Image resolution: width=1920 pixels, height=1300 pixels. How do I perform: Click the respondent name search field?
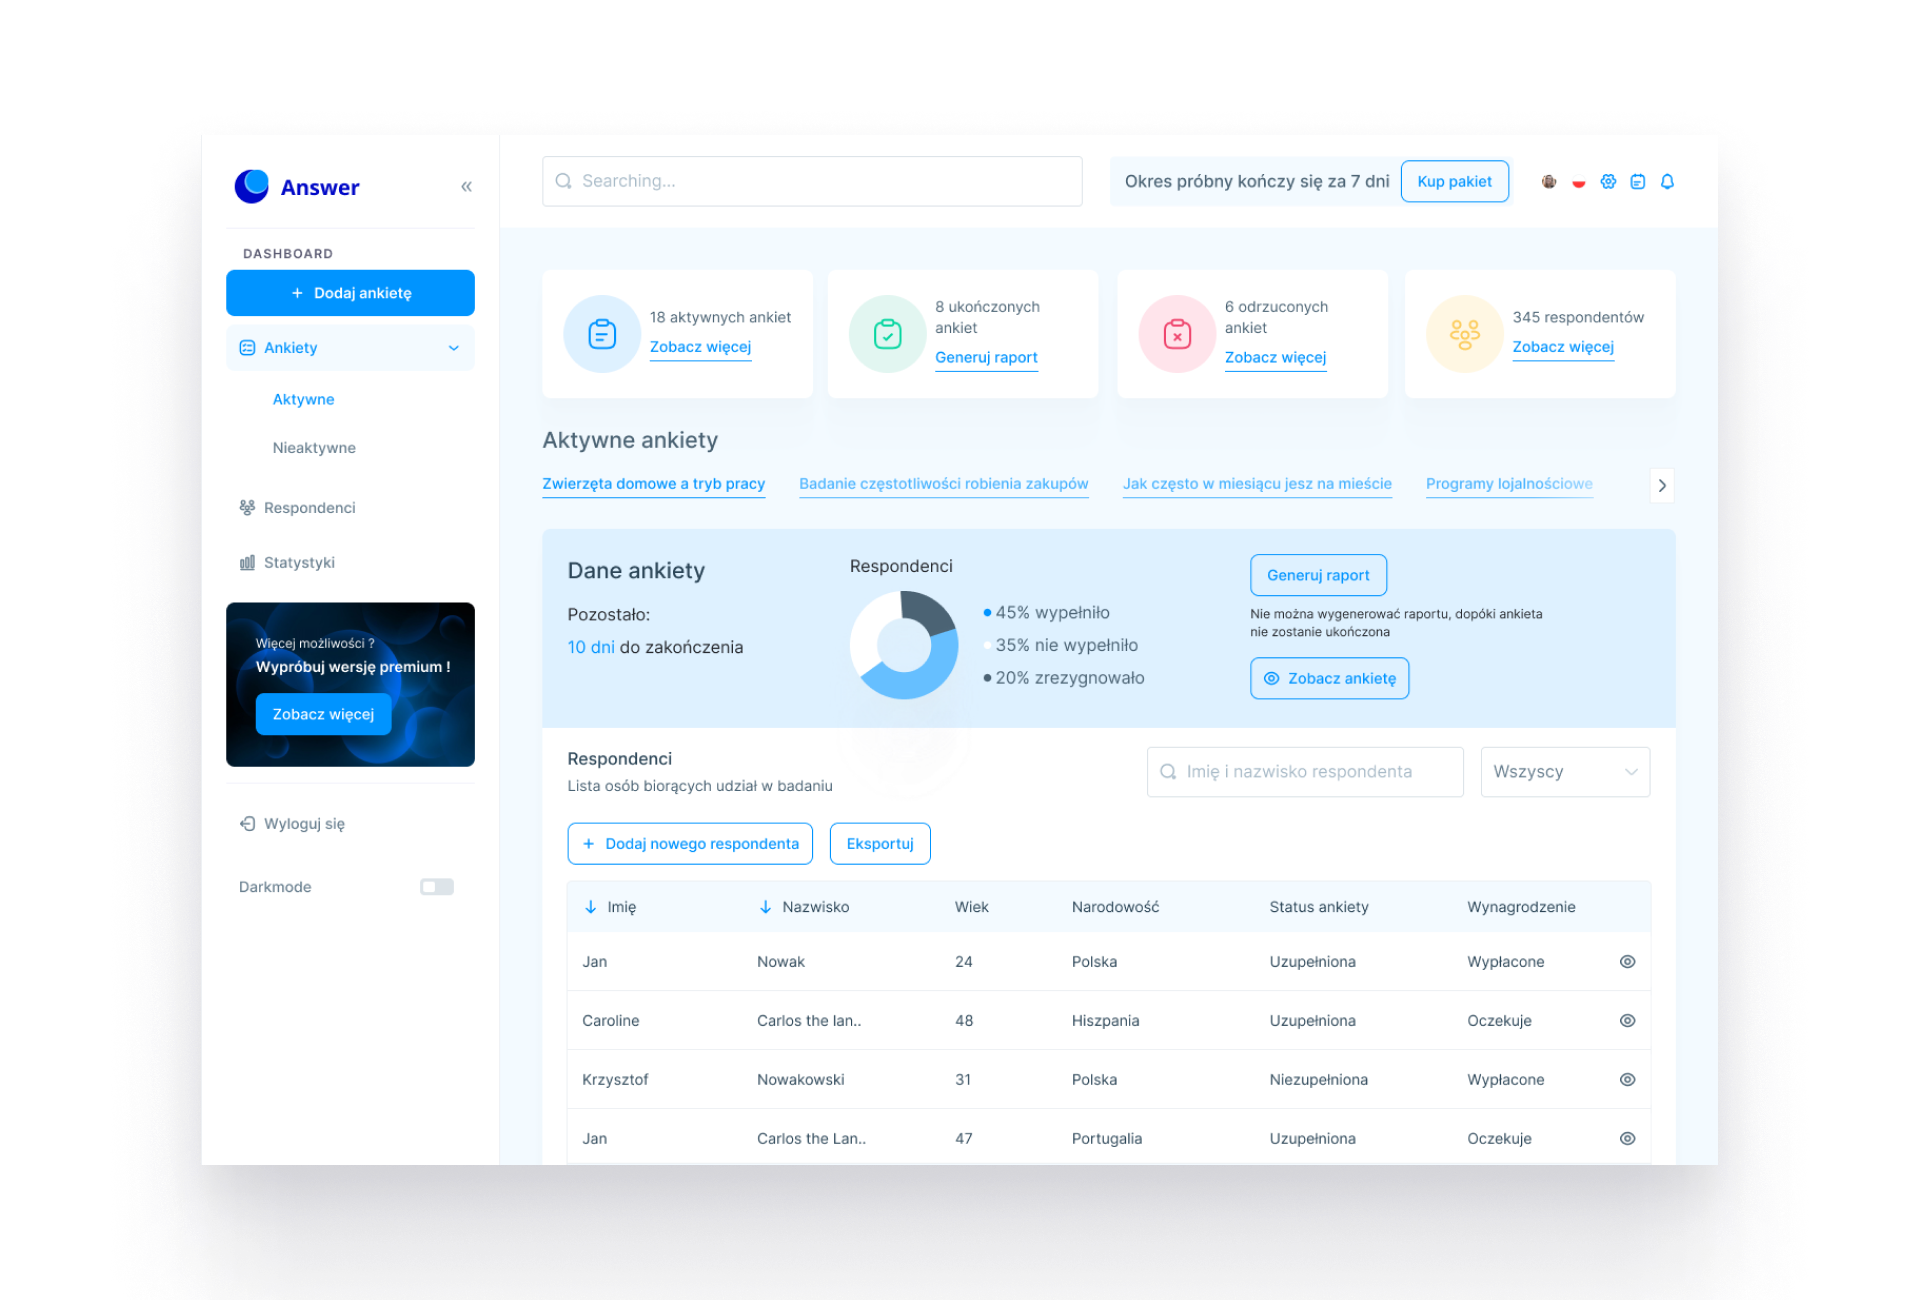tap(1305, 772)
